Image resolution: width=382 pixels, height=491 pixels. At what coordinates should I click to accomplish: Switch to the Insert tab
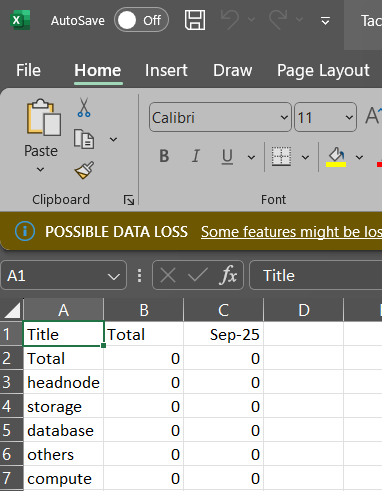click(166, 70)
